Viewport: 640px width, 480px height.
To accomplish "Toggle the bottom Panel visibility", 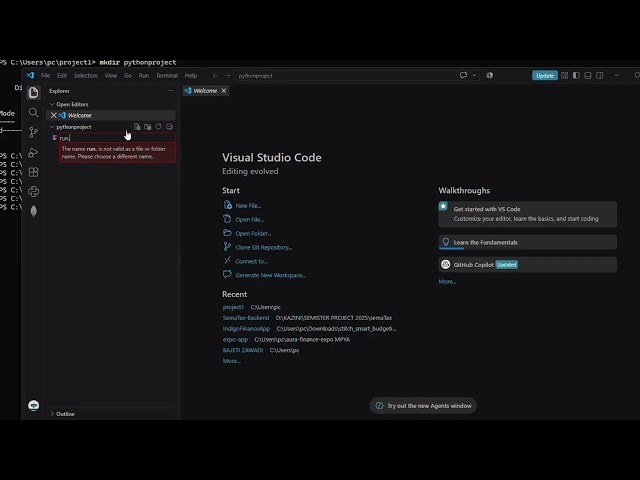I will (x=588, y=76).
